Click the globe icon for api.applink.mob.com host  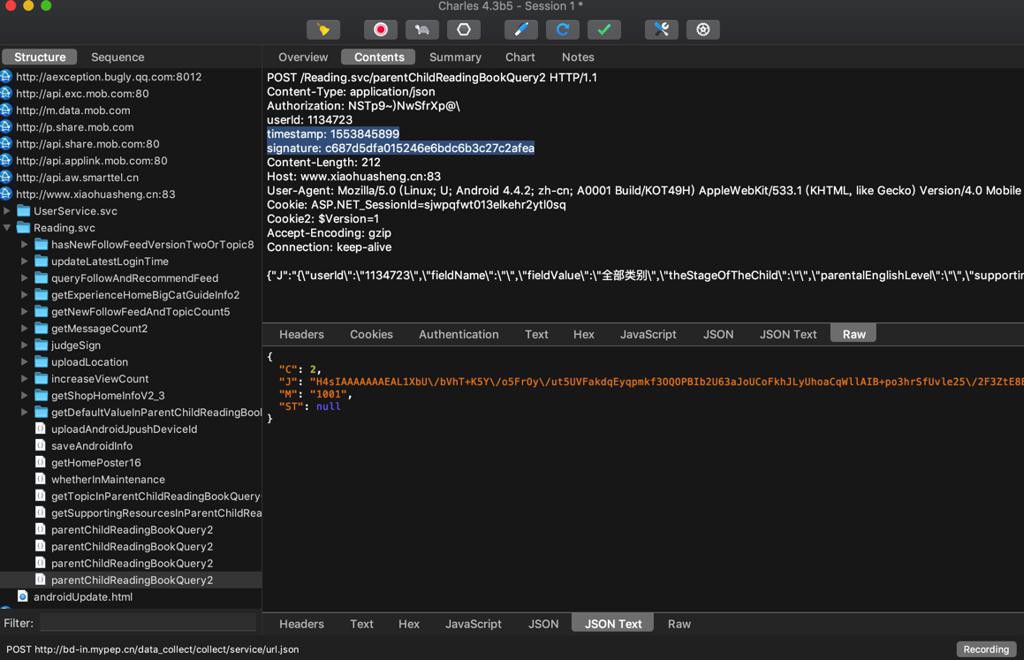6,160
